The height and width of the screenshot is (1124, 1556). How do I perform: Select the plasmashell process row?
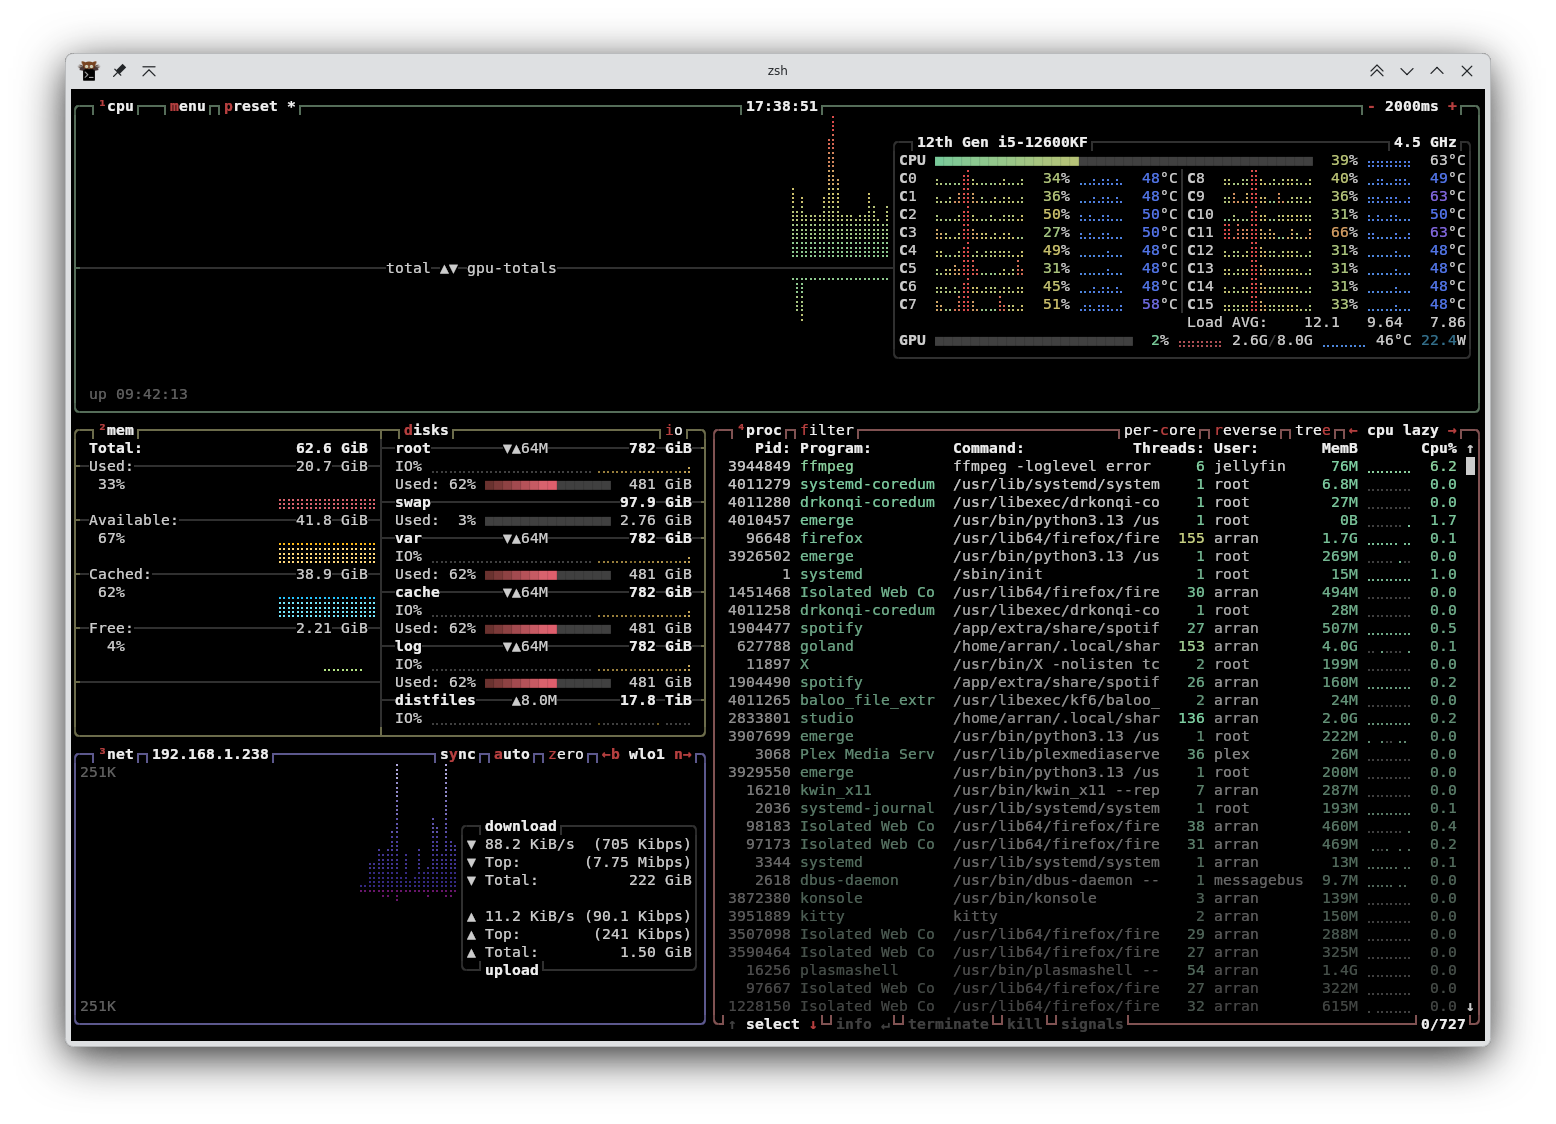[x=1092, y=971]
